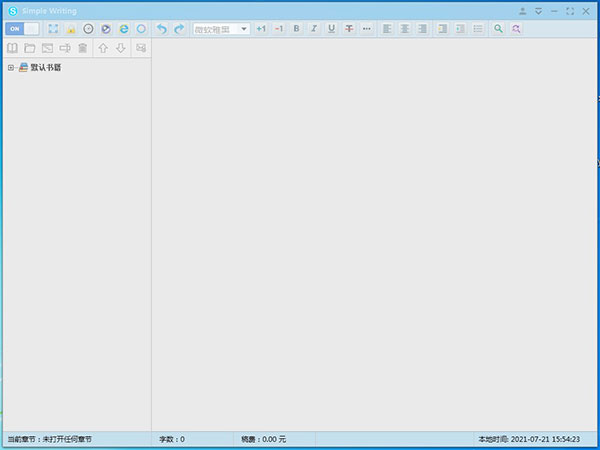Screen dimensions: 600x450
Task: Delete item with trash can icon
Action: tap(83, 48)
